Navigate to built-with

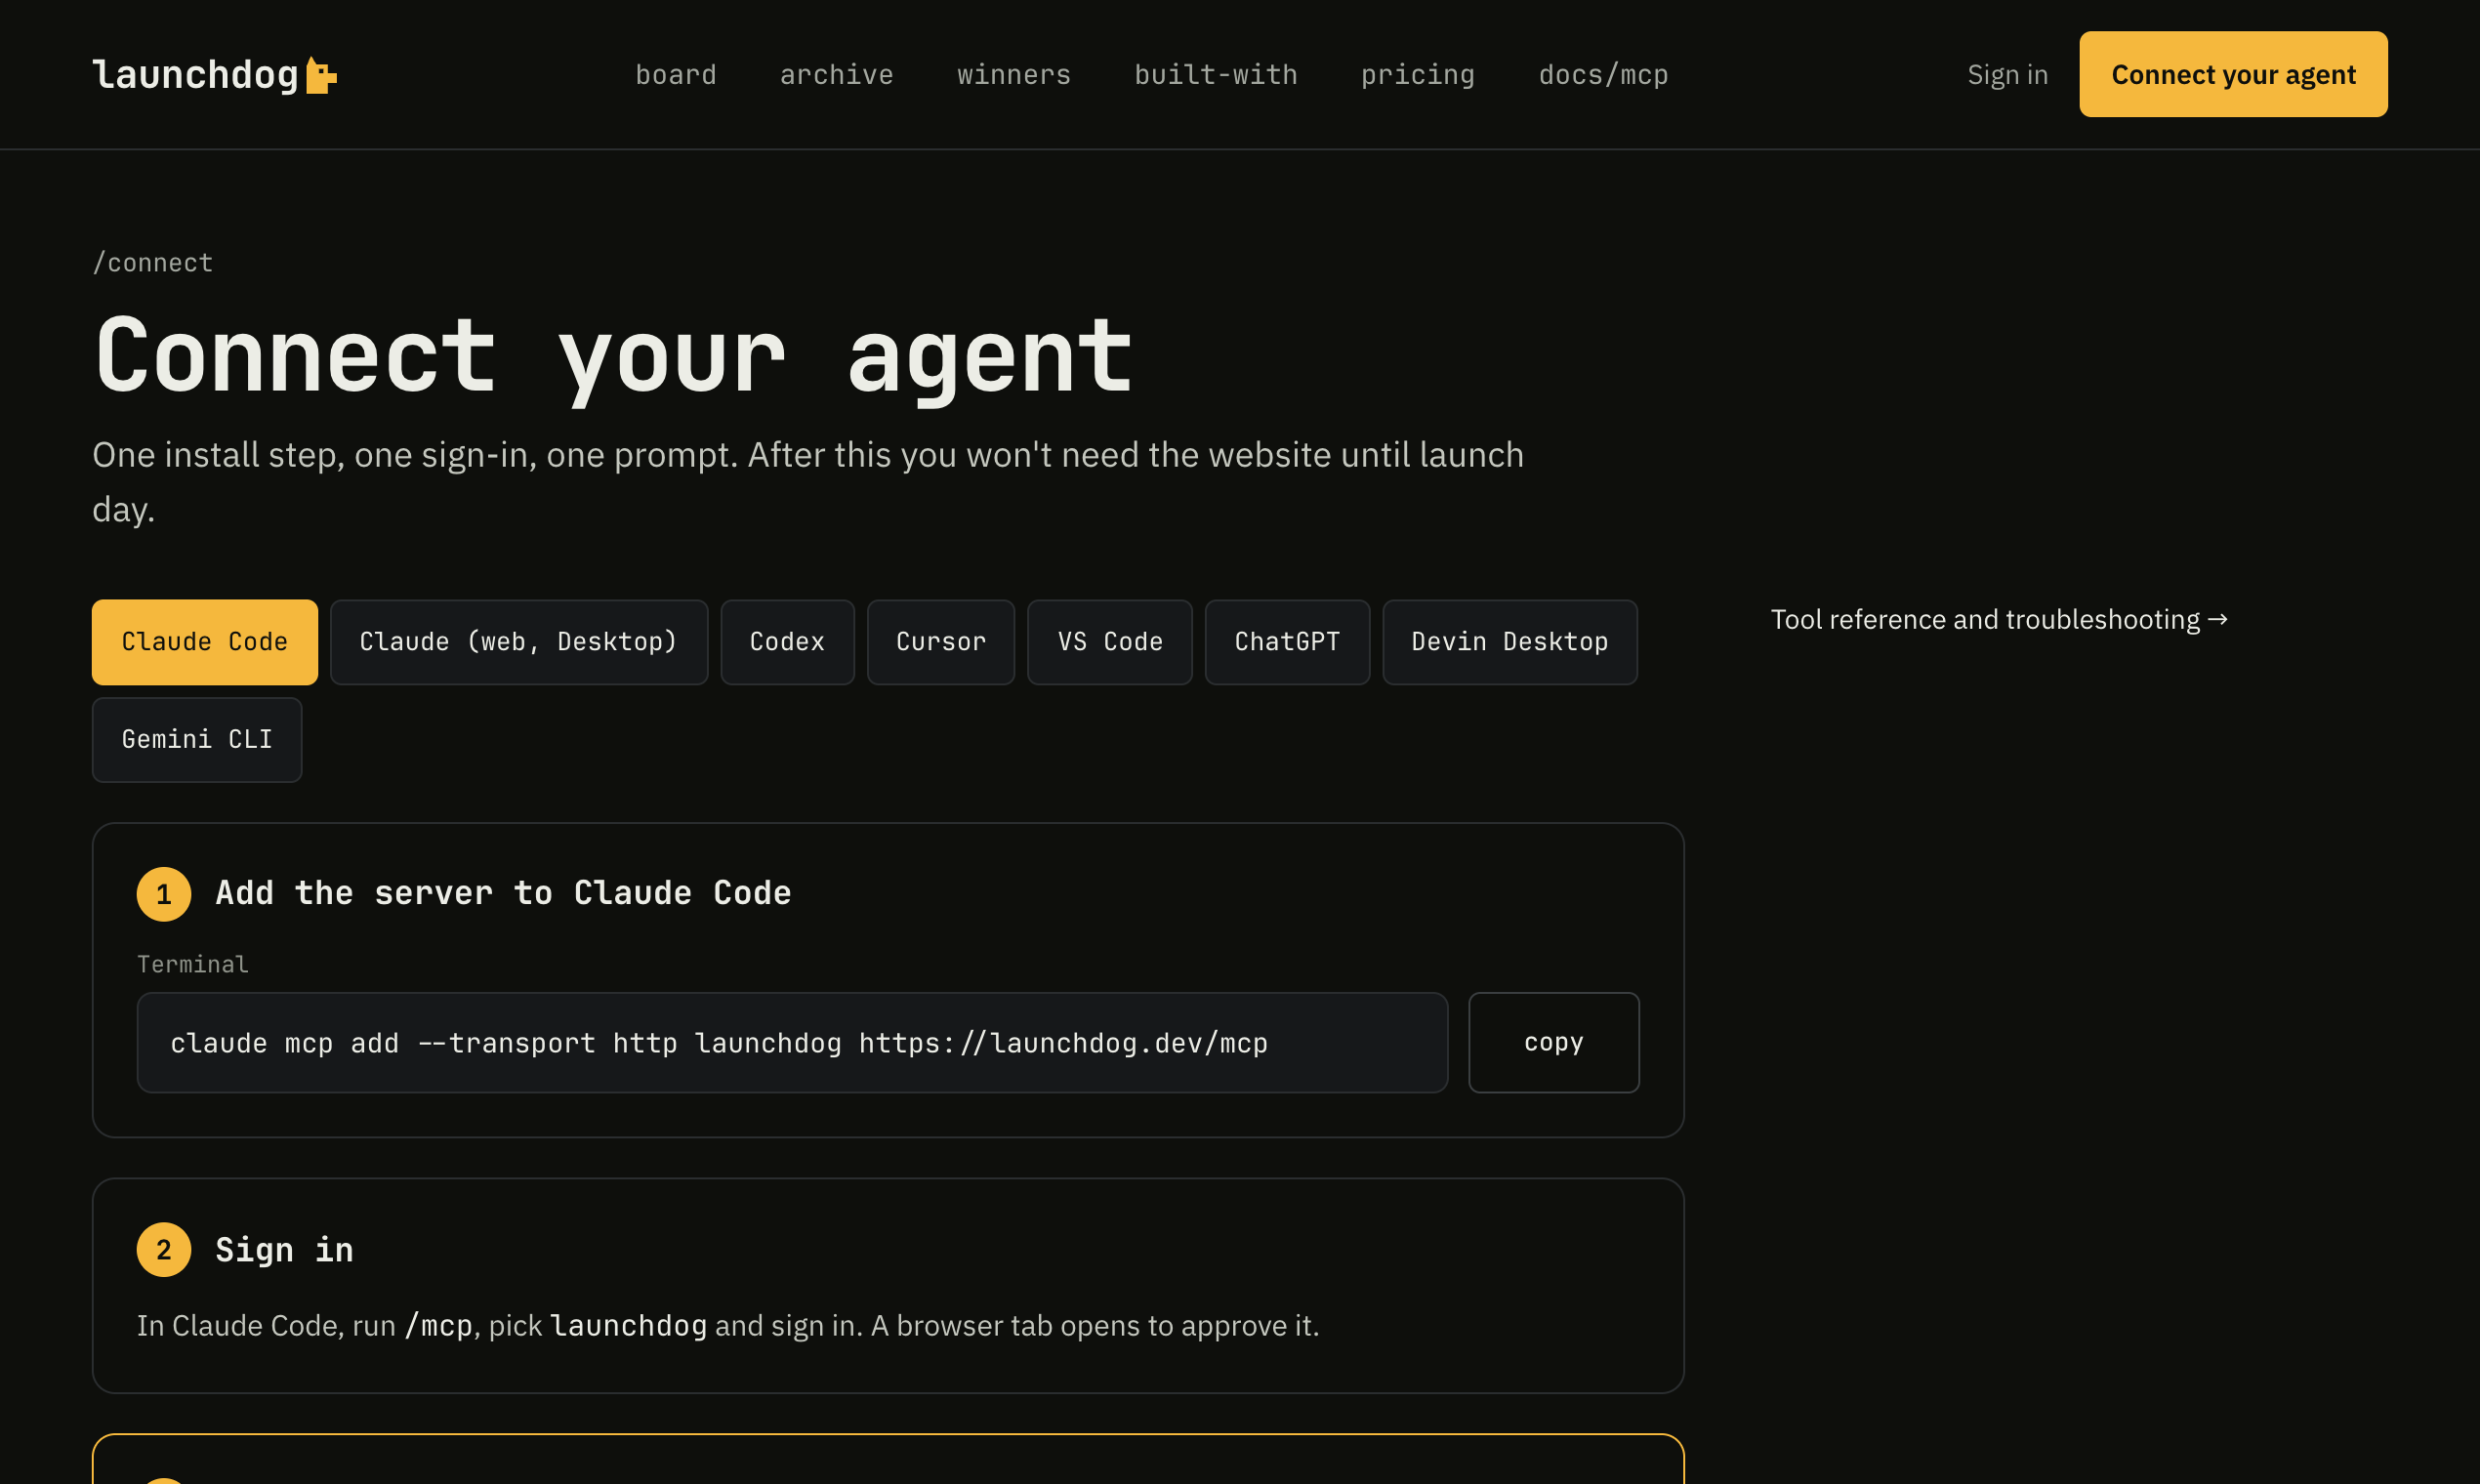coord(1216,75)
